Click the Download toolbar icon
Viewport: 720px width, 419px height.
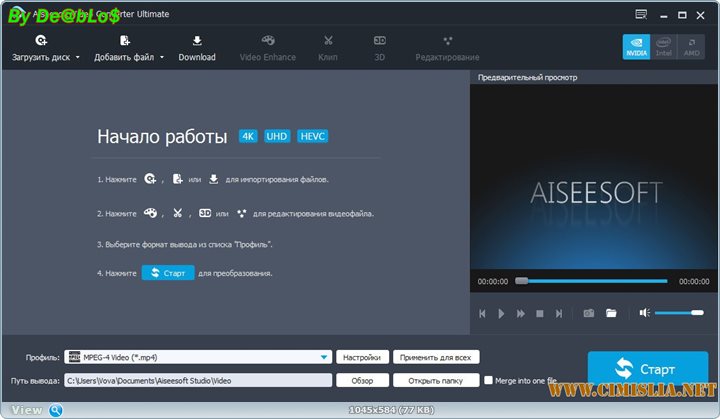(197, 41)
